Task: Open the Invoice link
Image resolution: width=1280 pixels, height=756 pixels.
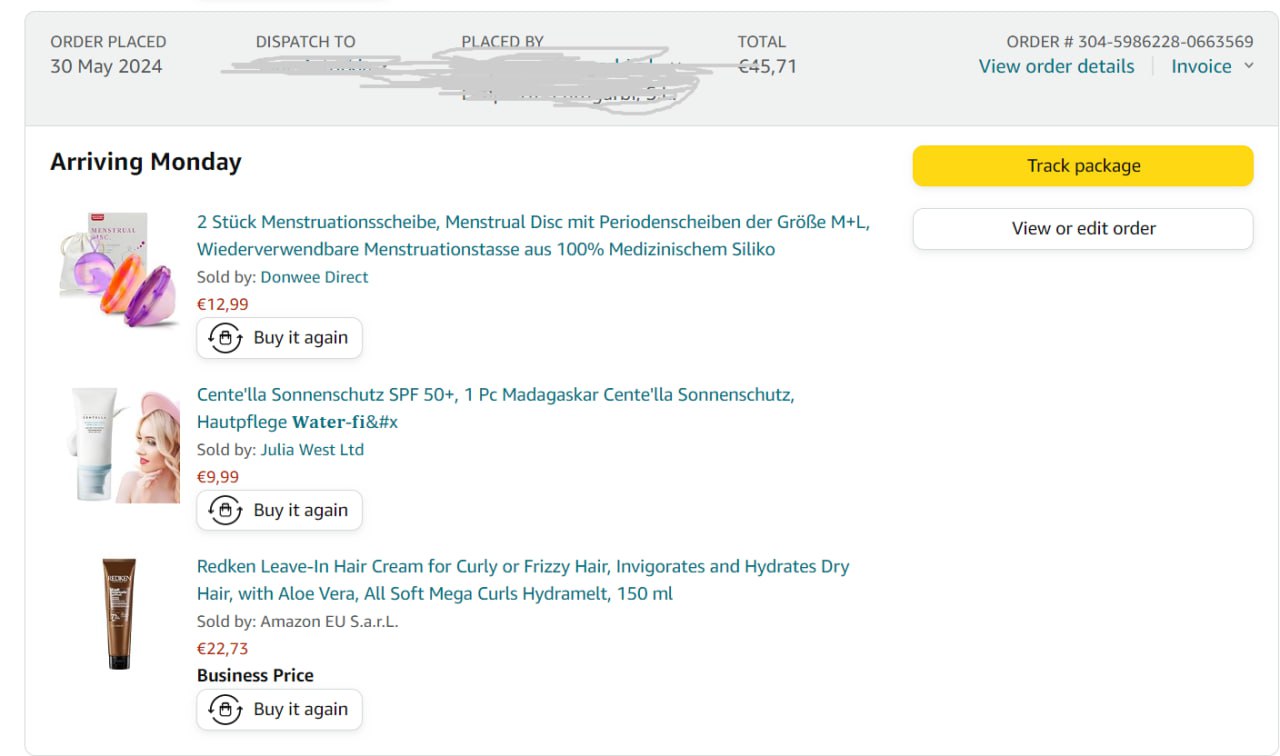Action: (1201, 66)
